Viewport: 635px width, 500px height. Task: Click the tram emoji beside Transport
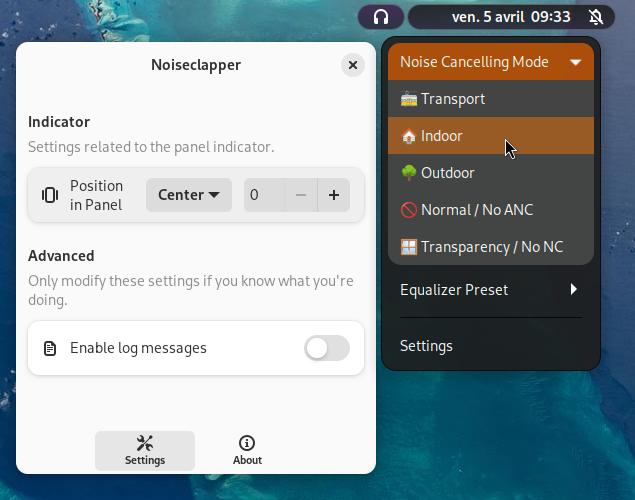[x=409, y=99]
